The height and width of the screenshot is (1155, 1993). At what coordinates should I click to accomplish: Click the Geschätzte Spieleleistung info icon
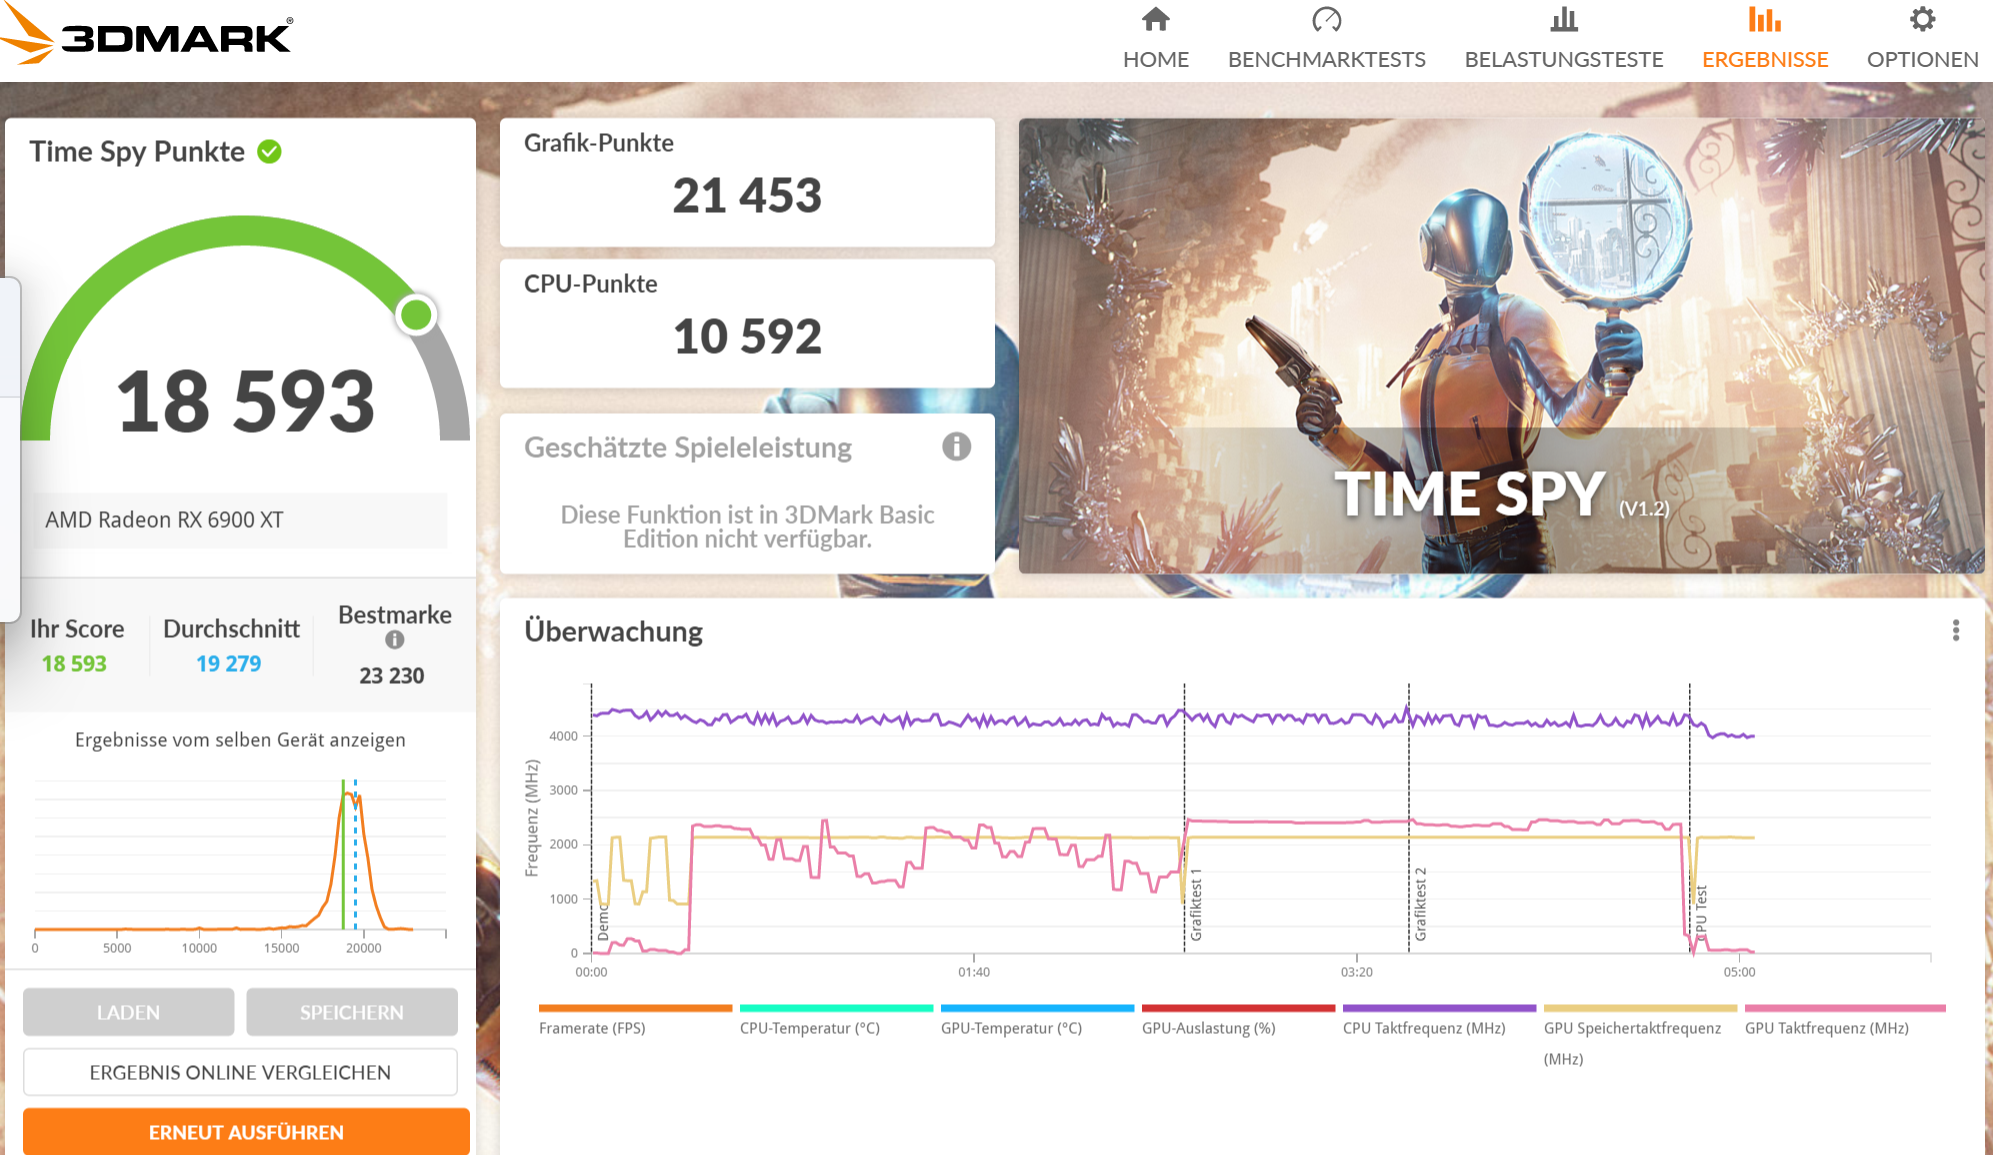(x=956, y=447)
